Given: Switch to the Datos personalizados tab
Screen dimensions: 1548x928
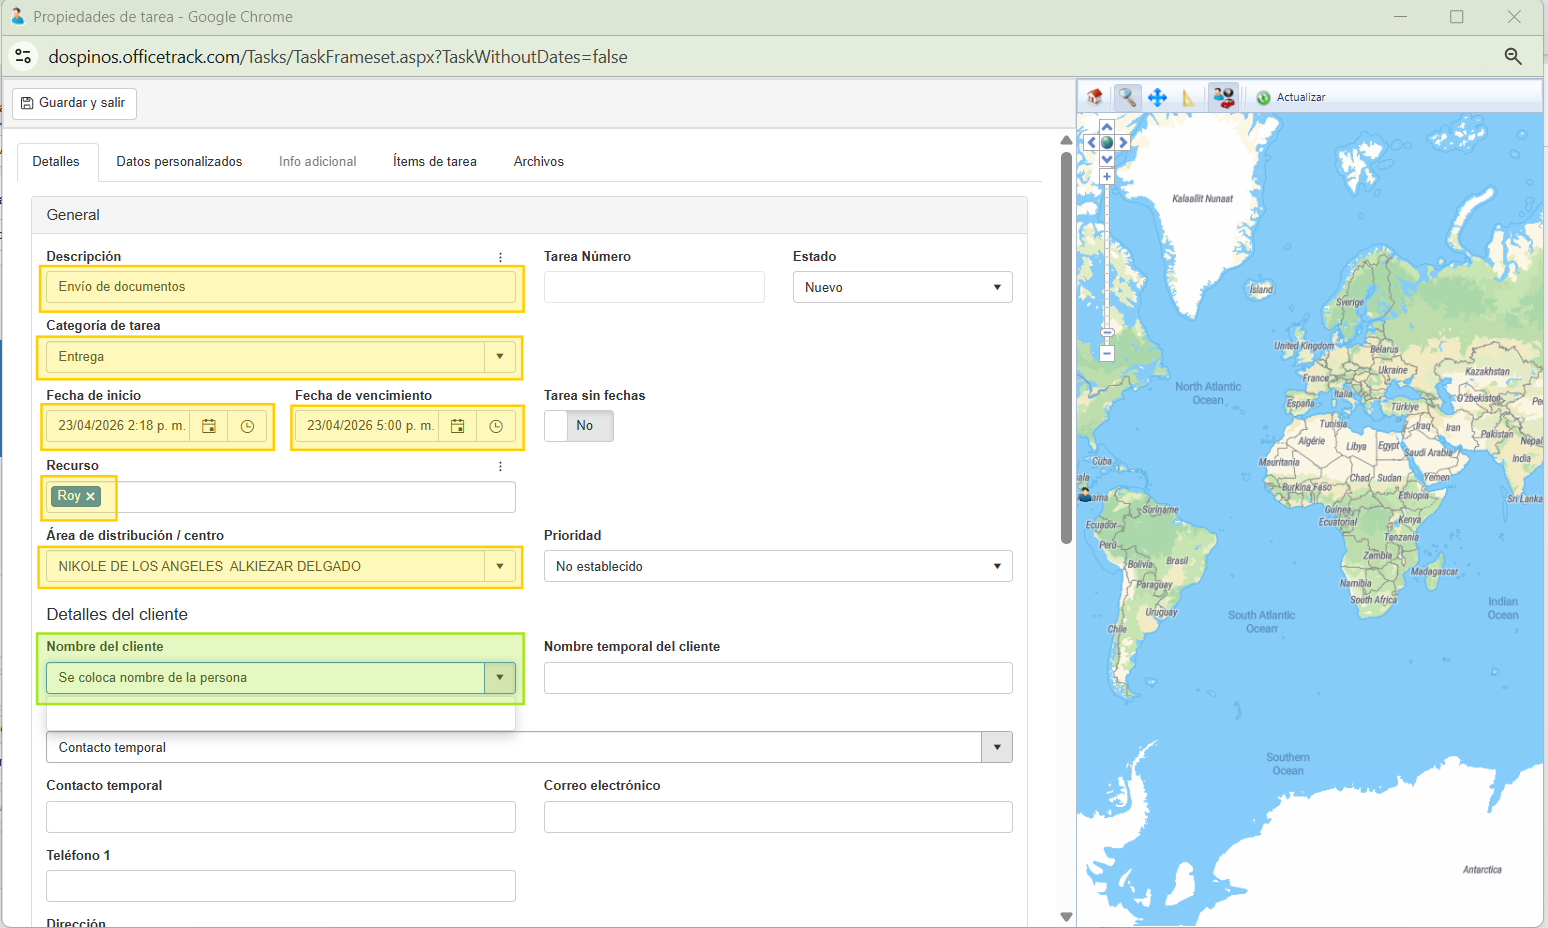Looking at the screenshot, I should [179, 161].
